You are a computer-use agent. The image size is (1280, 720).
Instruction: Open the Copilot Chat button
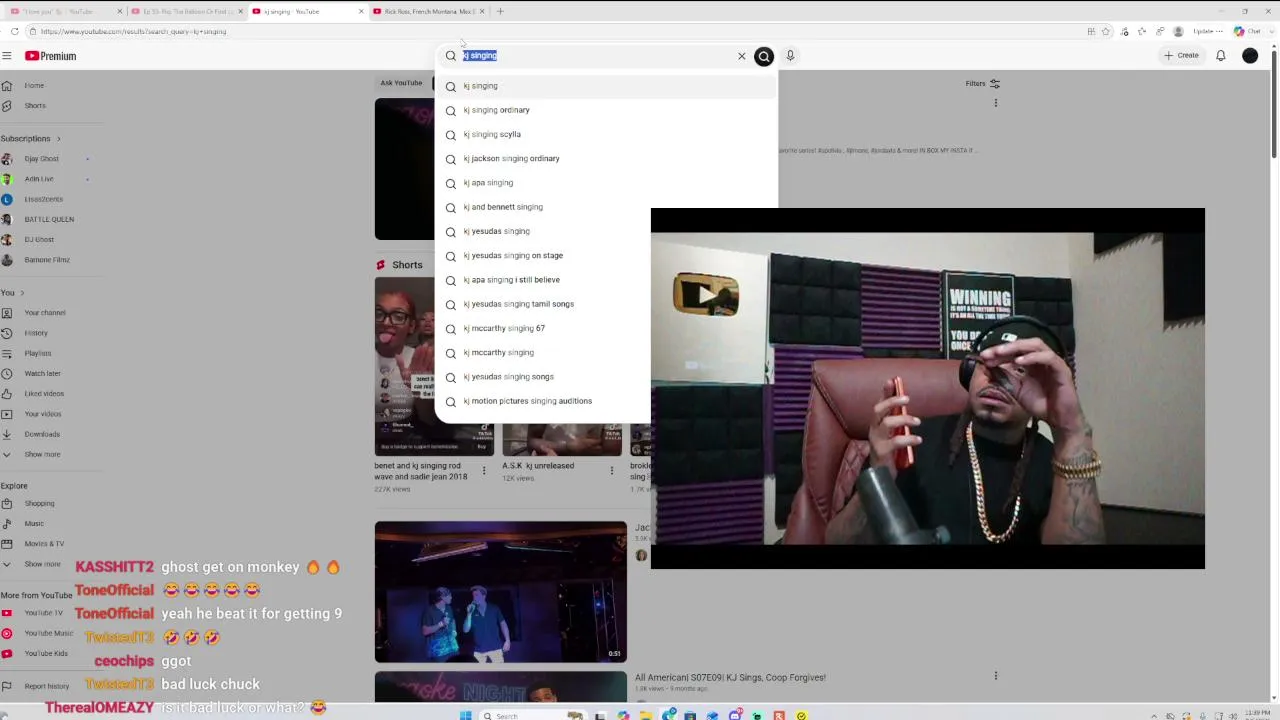1247,31
